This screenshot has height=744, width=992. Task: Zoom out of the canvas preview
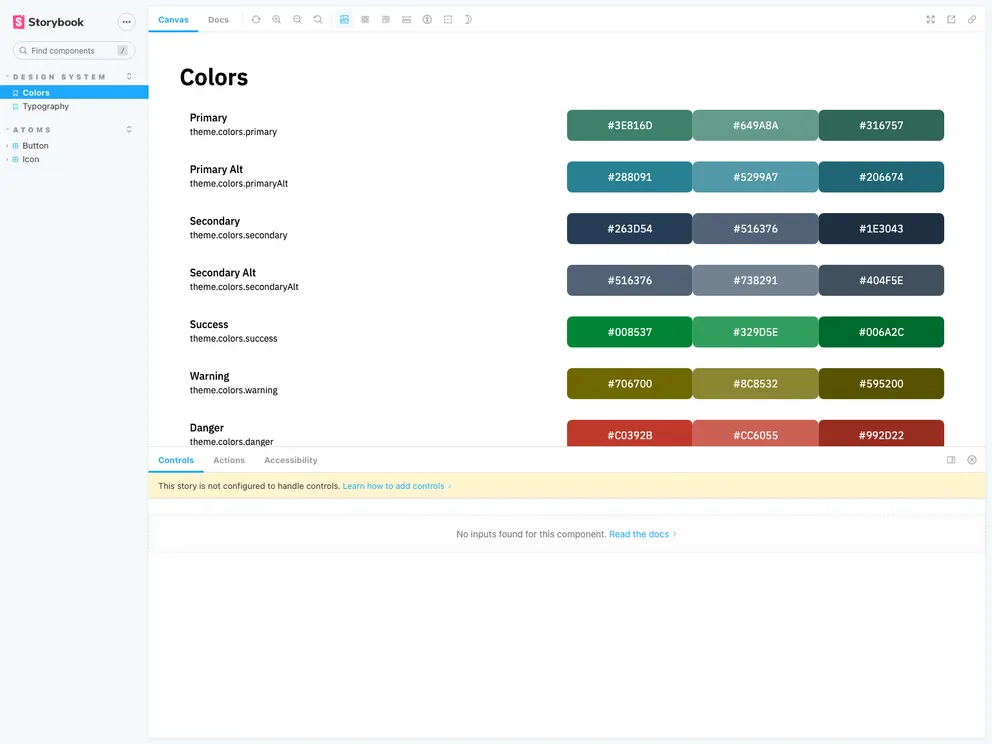(297, 20)
